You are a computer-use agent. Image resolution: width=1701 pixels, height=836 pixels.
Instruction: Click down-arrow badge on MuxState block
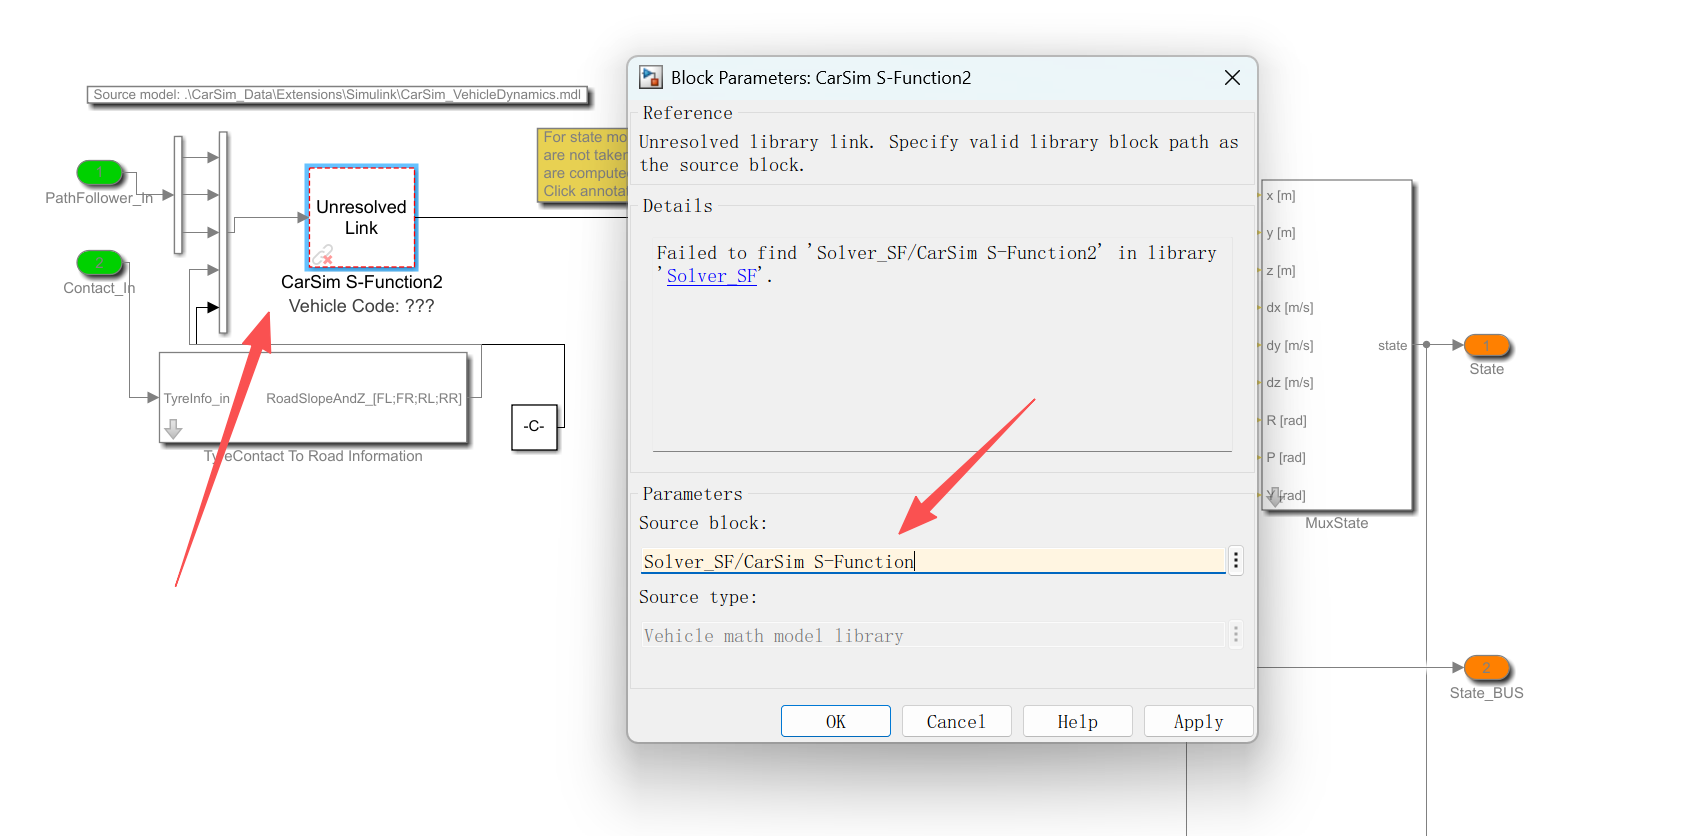point(1274,497)
